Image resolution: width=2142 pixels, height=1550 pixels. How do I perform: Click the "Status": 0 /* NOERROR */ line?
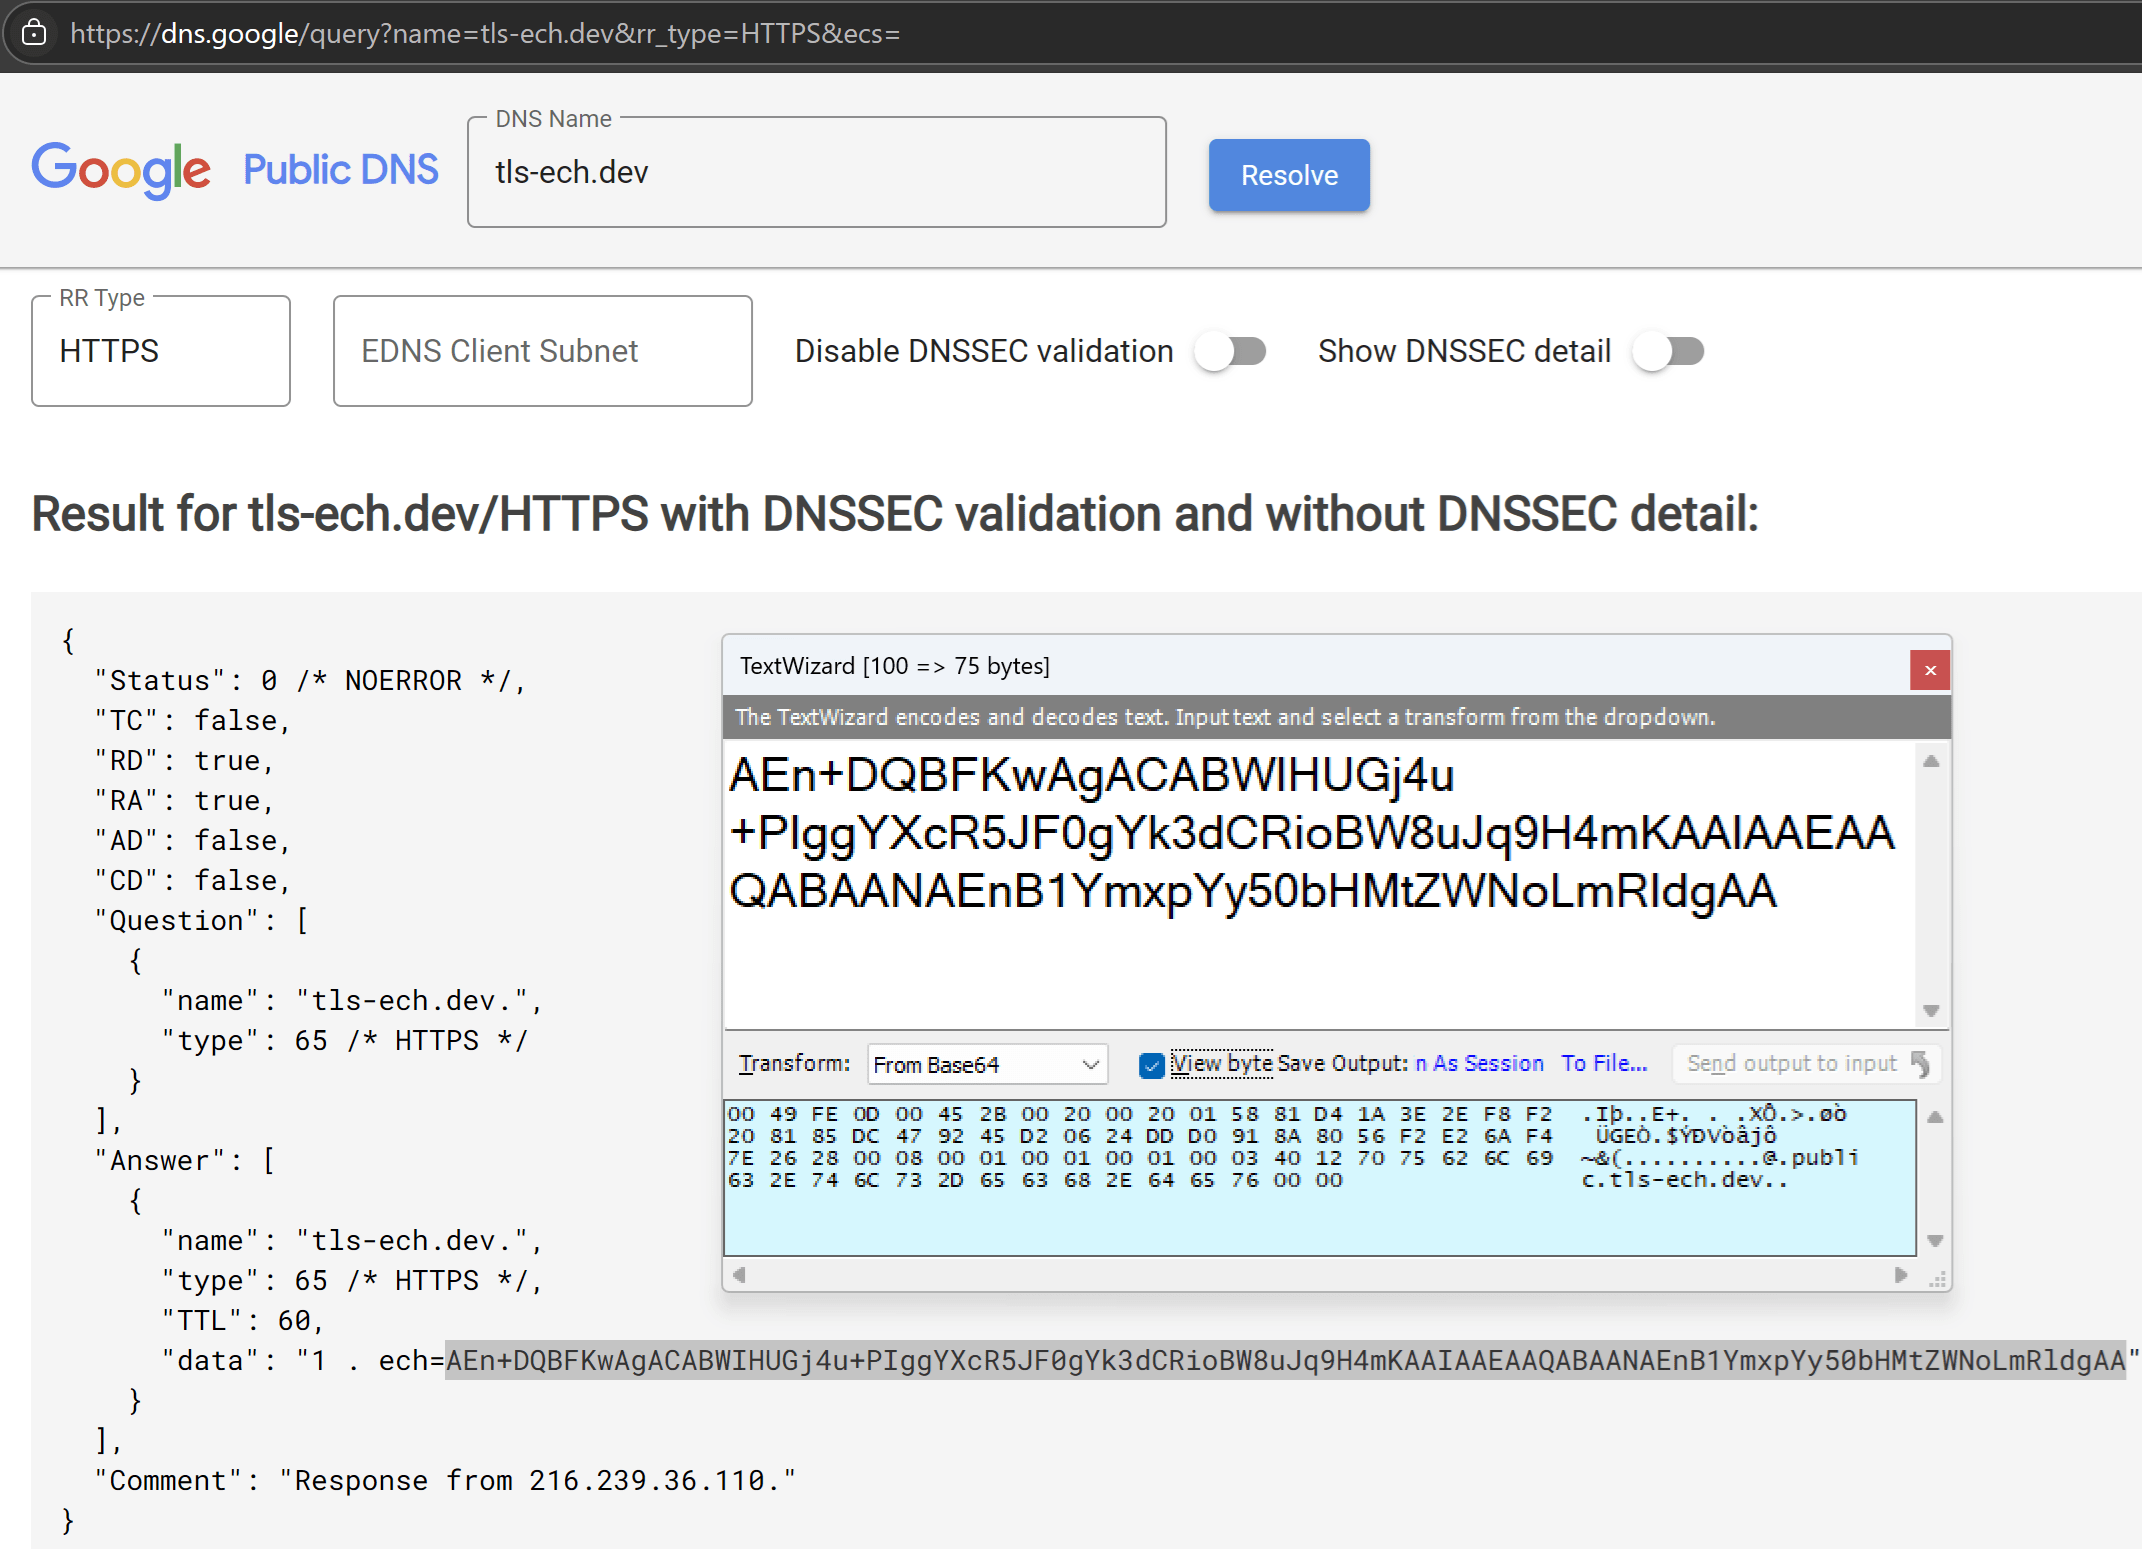[x=310, y=681]
